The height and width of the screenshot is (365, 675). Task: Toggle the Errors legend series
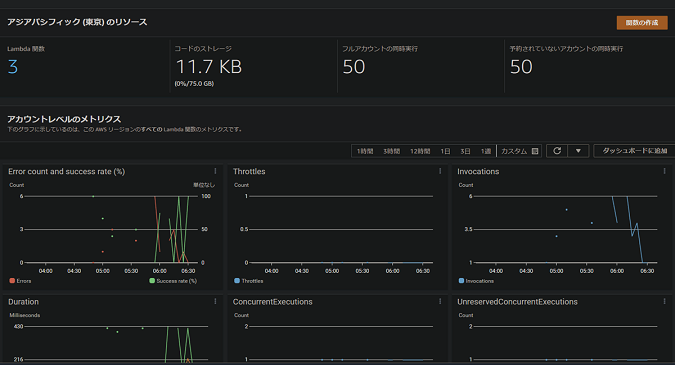20,281
